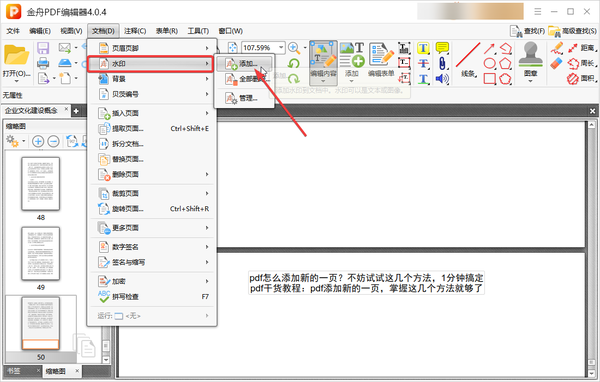Choose Add in watermark submenu
600x382 pixels.
(x=244, y=64)
